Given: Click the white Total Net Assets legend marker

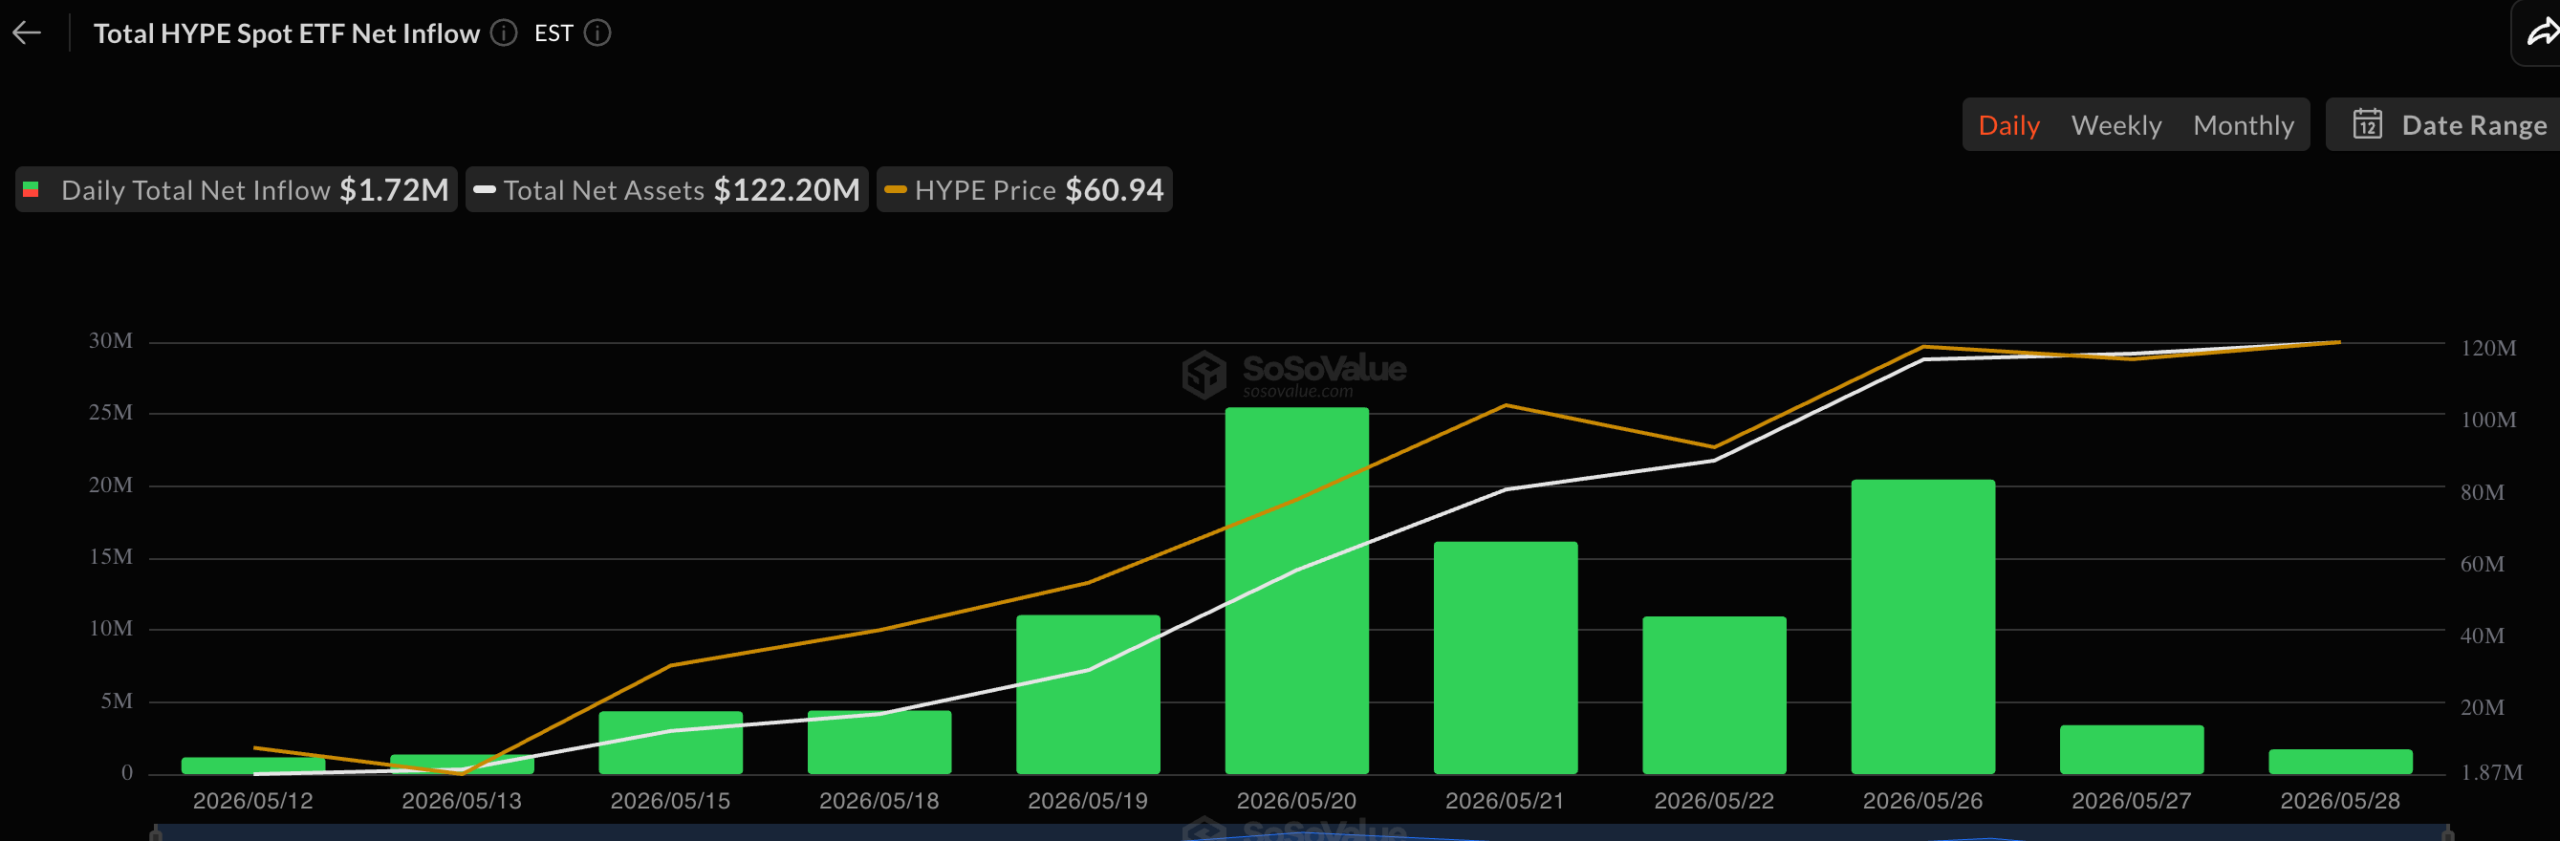Looking at the screenshot, I should 485,190.
